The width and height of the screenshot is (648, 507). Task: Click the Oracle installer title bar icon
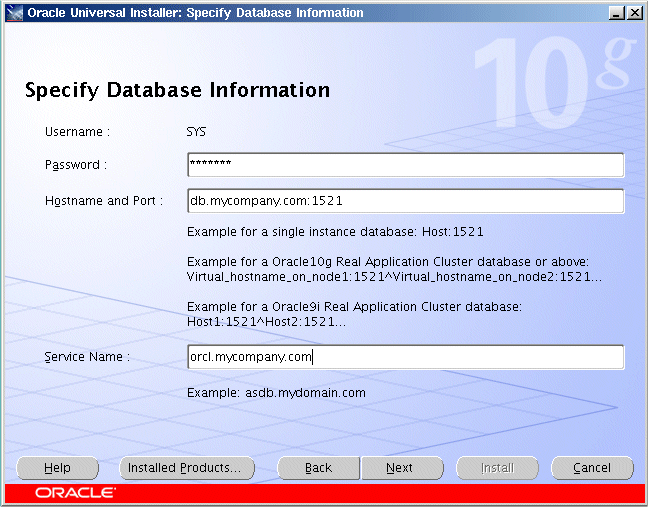(x=14, y=13)
